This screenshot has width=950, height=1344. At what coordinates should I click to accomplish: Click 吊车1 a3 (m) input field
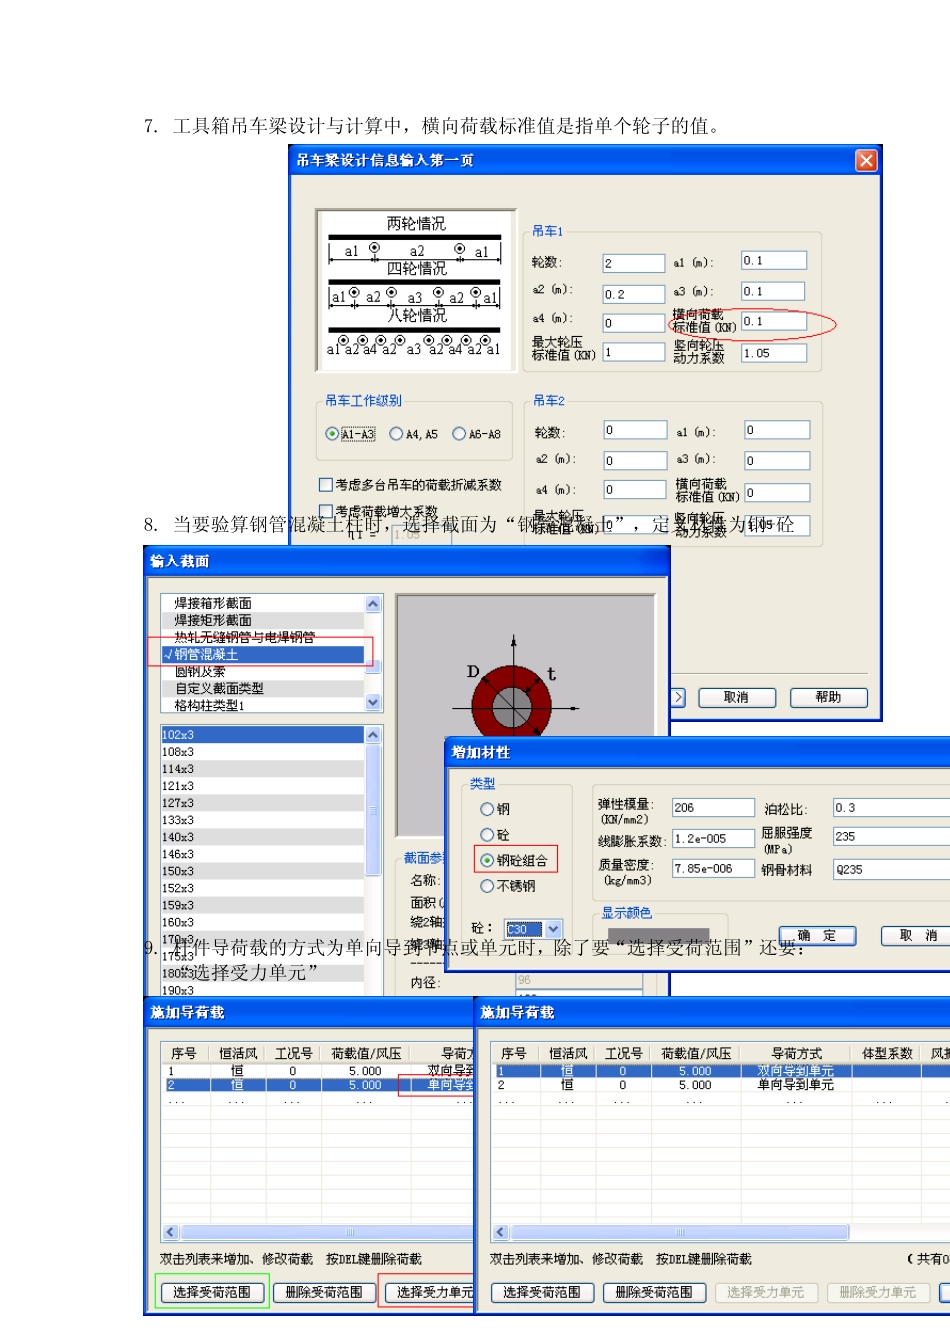[773, 291]
